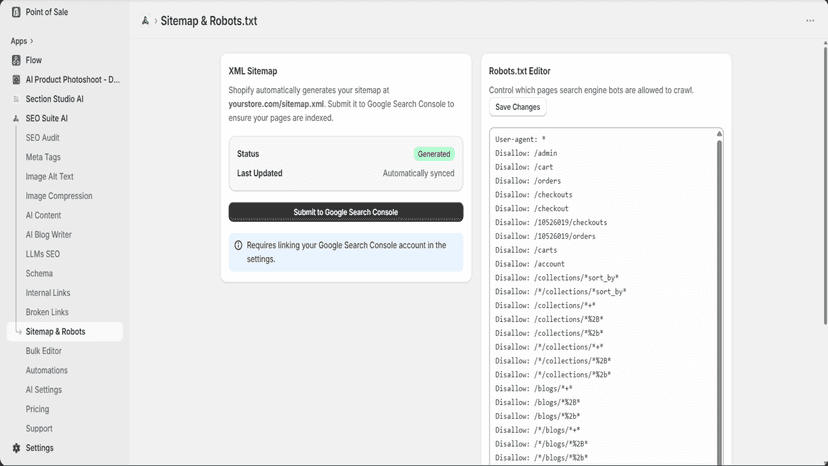Click the Point of Sale icon
The image size is (828, 466).
coord(16,12)
